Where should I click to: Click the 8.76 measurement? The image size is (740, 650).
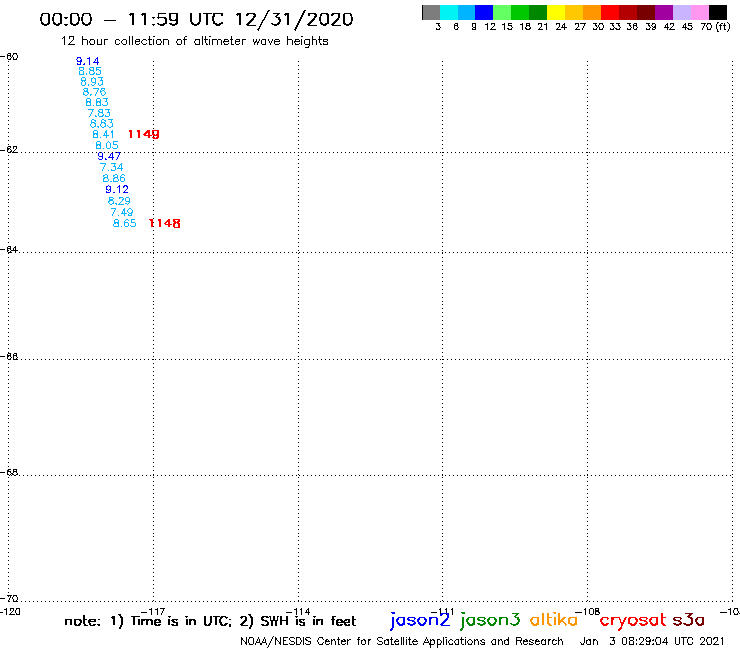pos(94,92)
